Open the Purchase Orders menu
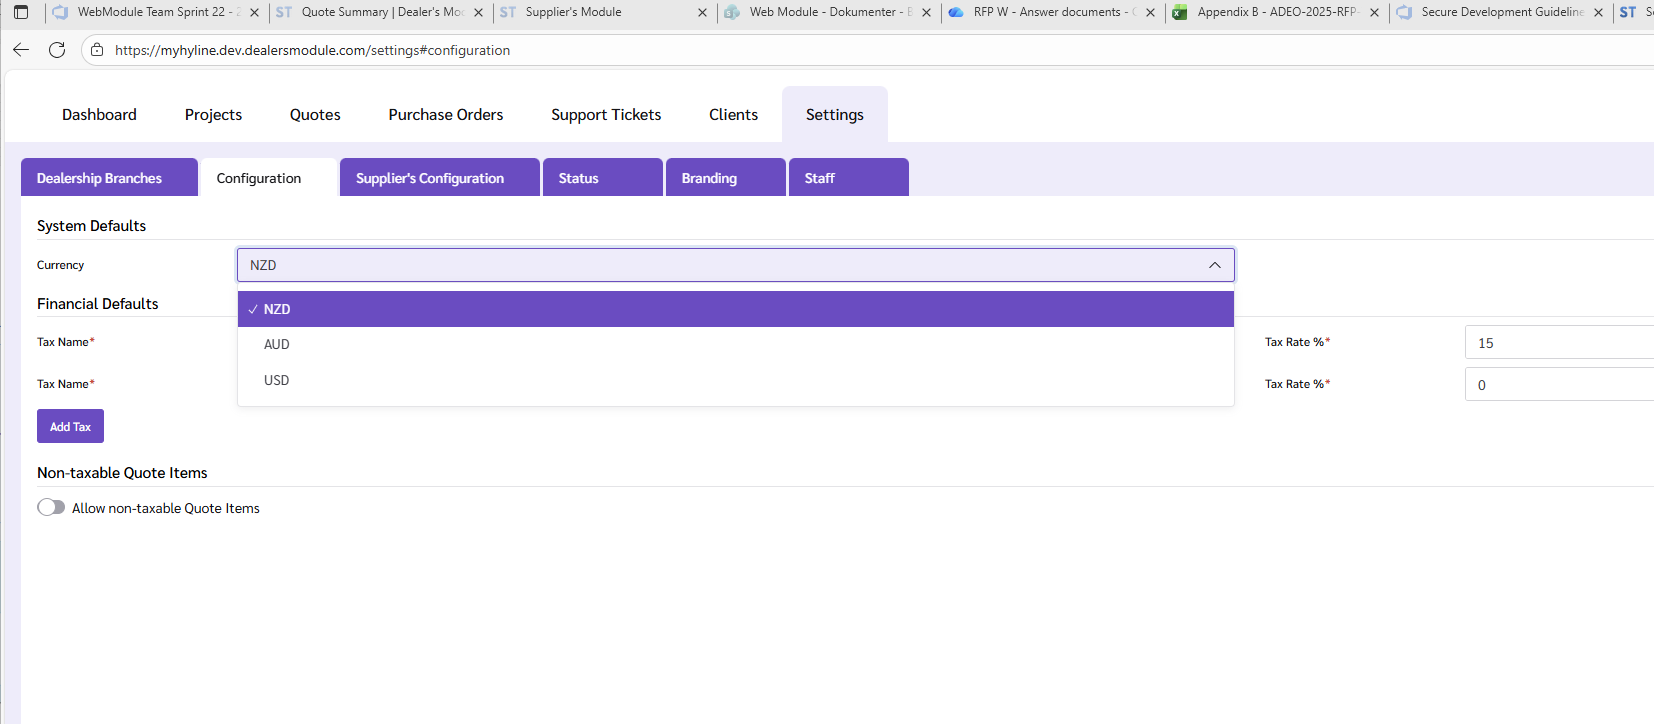This screenshot has height=724, width=1654. 445,115
